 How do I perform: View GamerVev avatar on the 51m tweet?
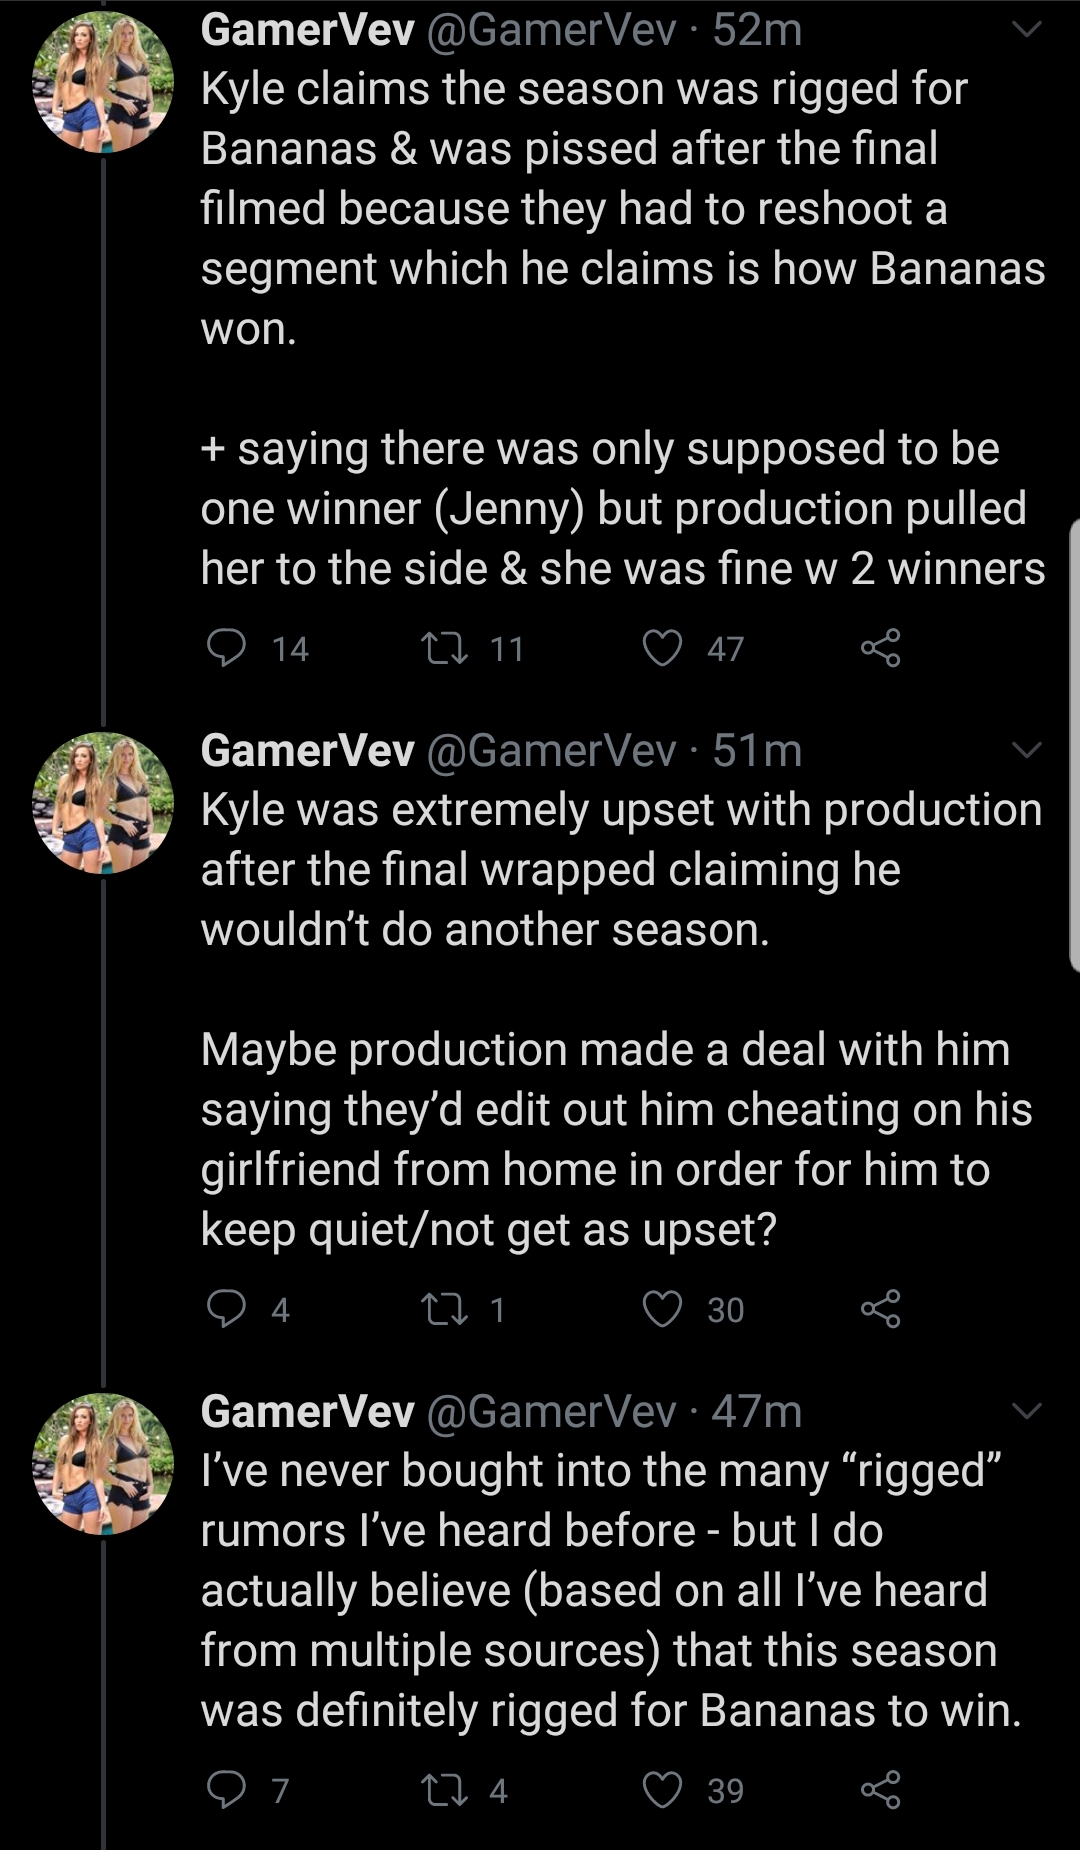103,803
